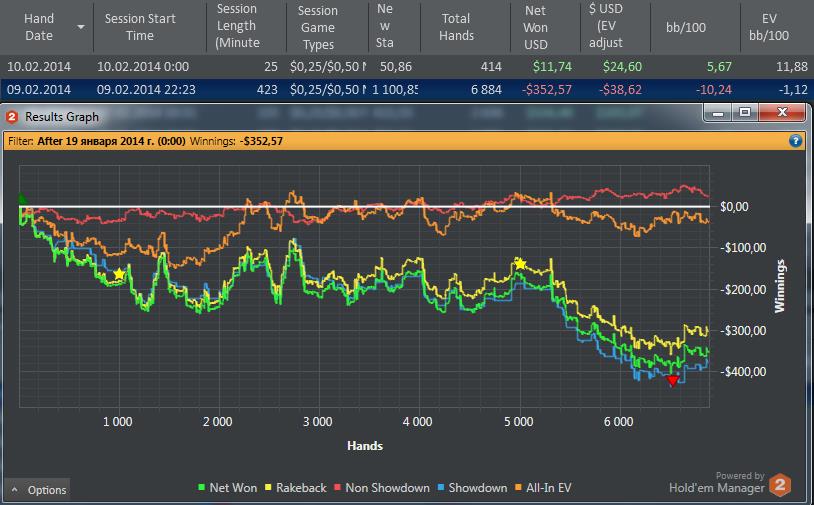
Task: Click the Showdown blue legend swatch
Action: (x=441, y=488)
